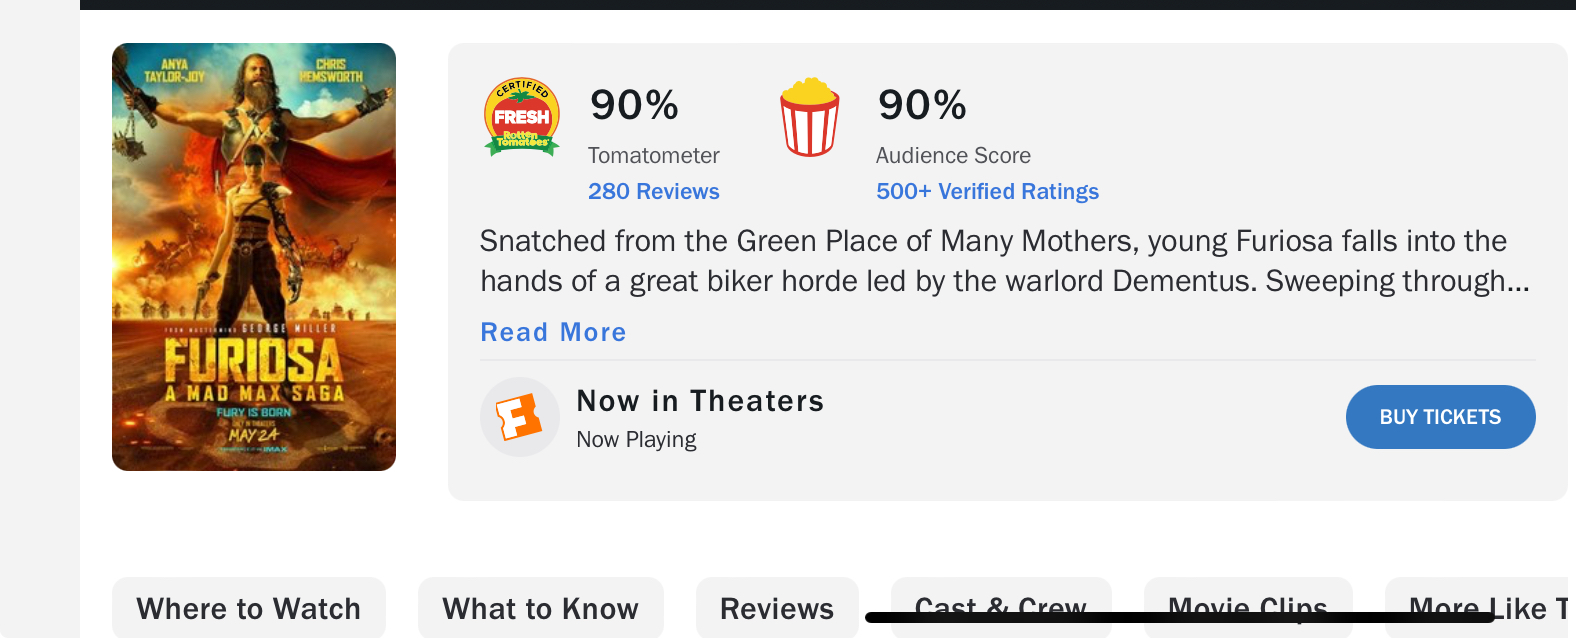Click the 90% Tomatometer score
1576x638 pixels.
click(x=634, y=105)
